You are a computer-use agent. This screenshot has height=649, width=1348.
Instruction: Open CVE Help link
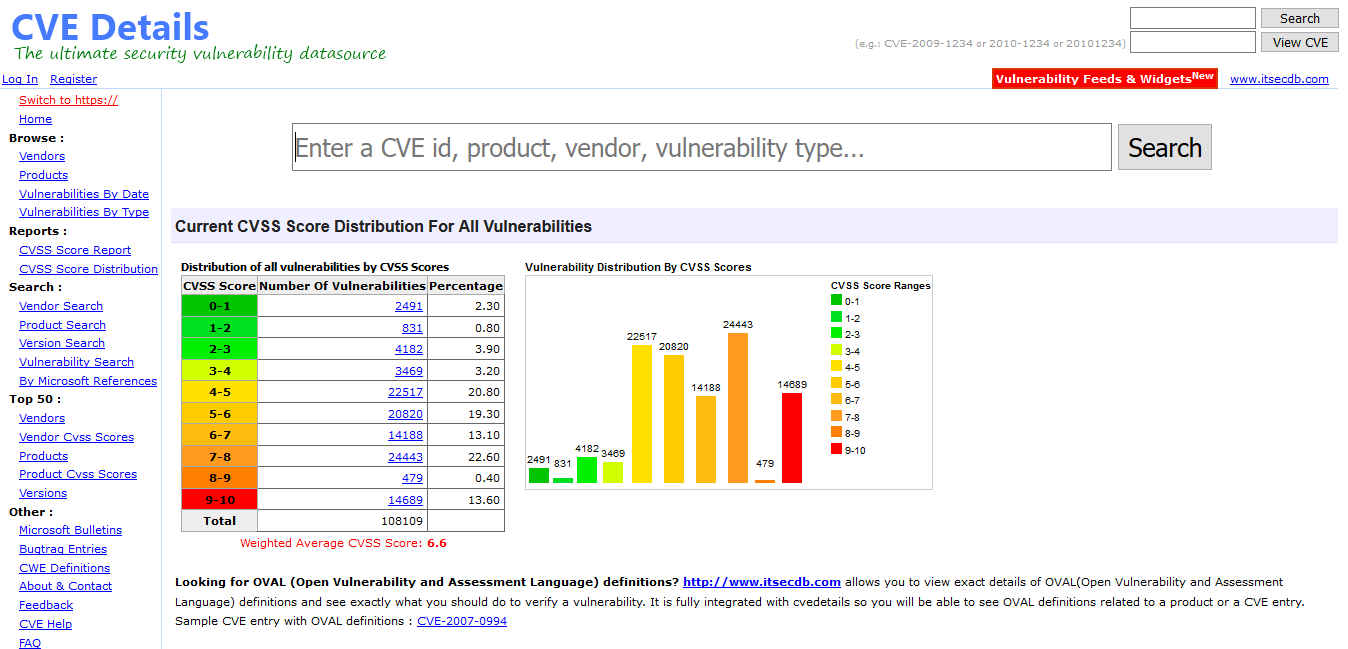(45, 624)
